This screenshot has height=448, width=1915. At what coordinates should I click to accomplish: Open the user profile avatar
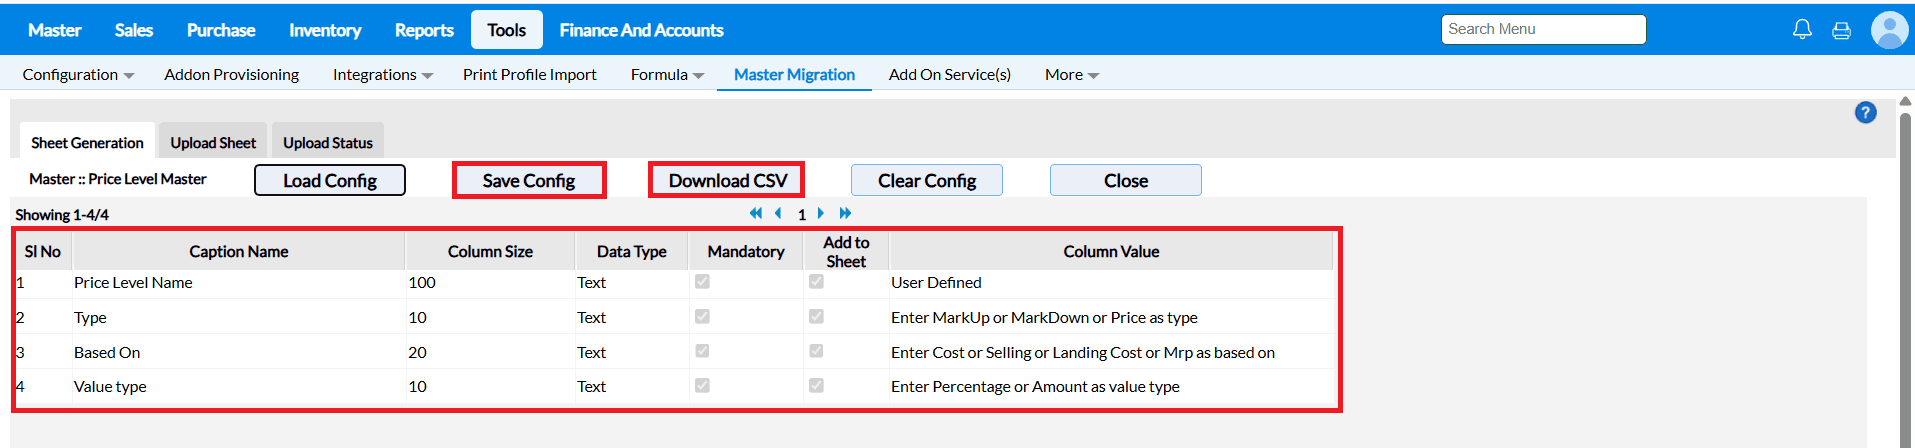1889,30
